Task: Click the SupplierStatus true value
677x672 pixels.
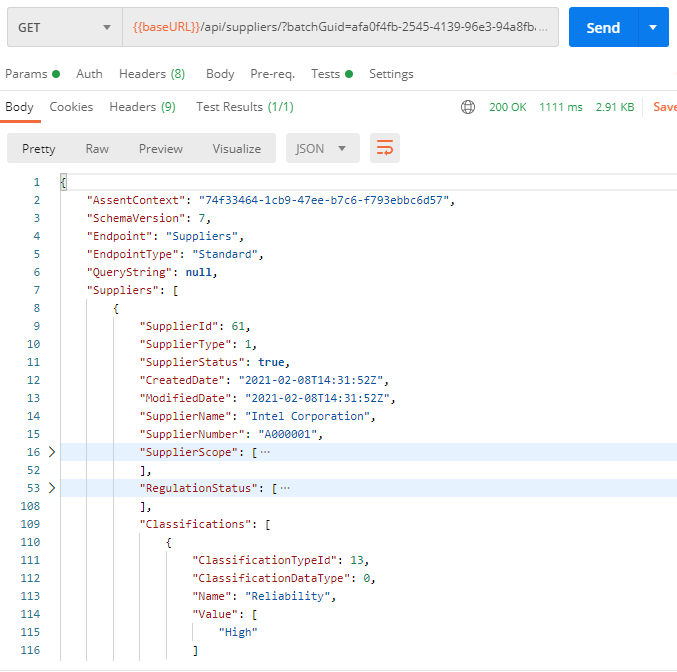Action: (271, 362)
